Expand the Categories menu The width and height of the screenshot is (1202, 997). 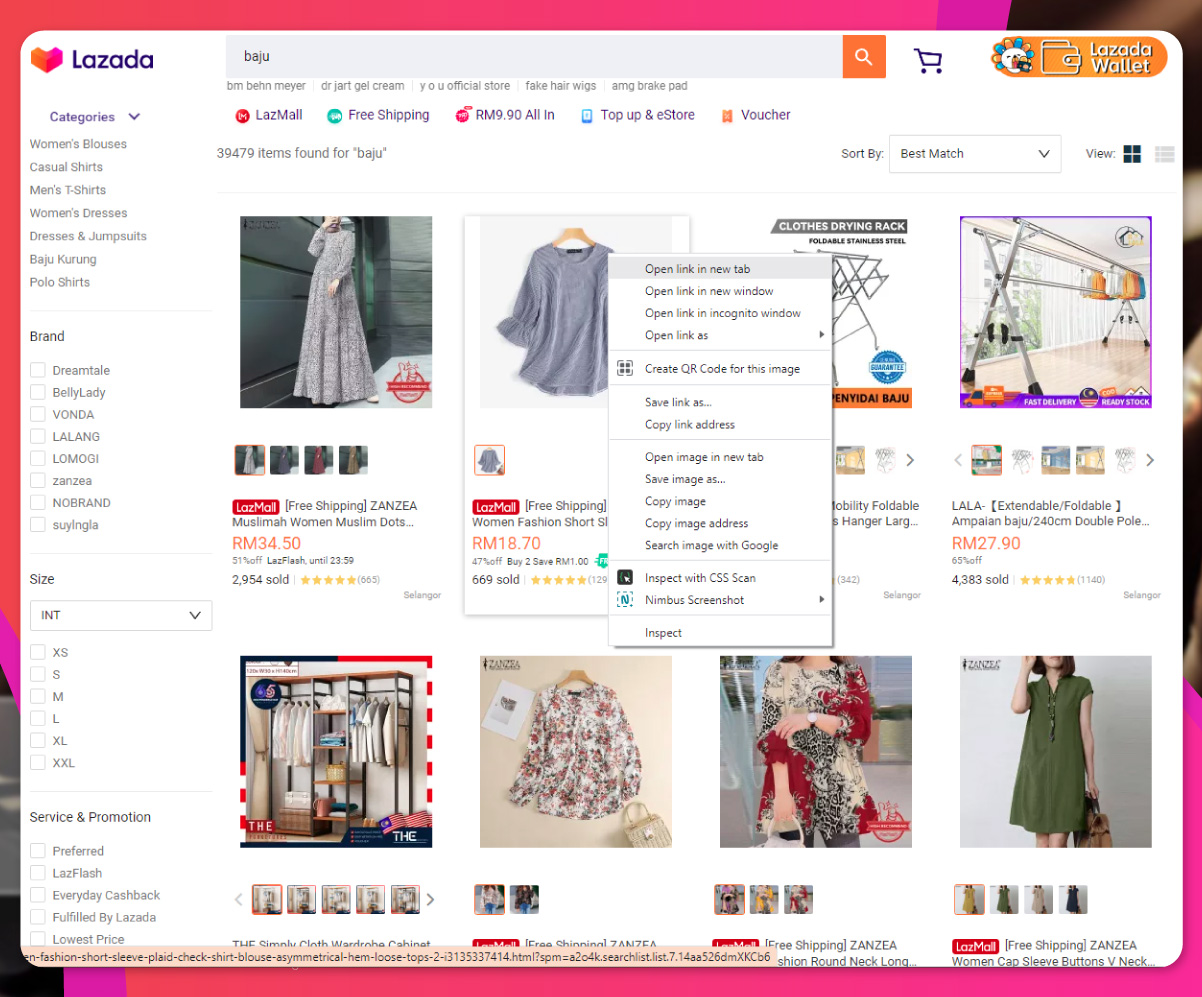coord(93,116)
